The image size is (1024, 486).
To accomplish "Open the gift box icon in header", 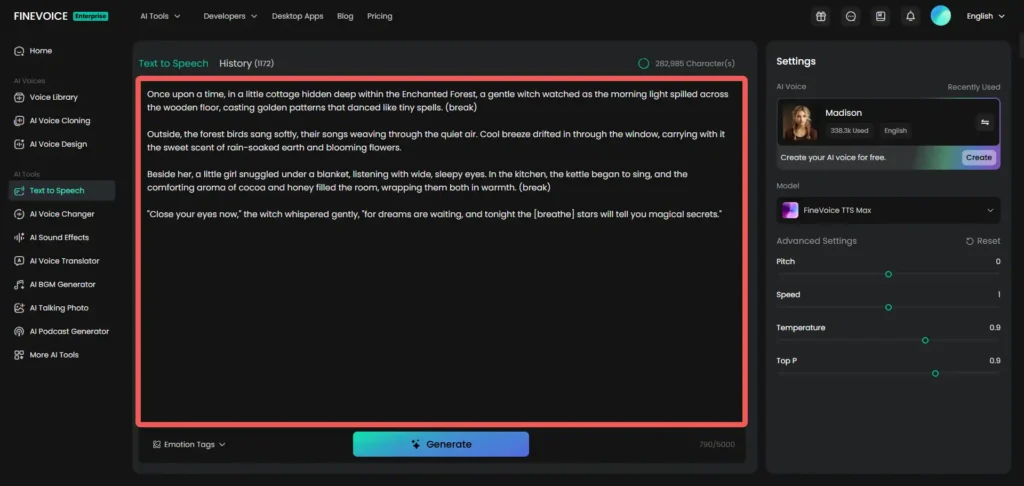I will [x=821, y=16].
